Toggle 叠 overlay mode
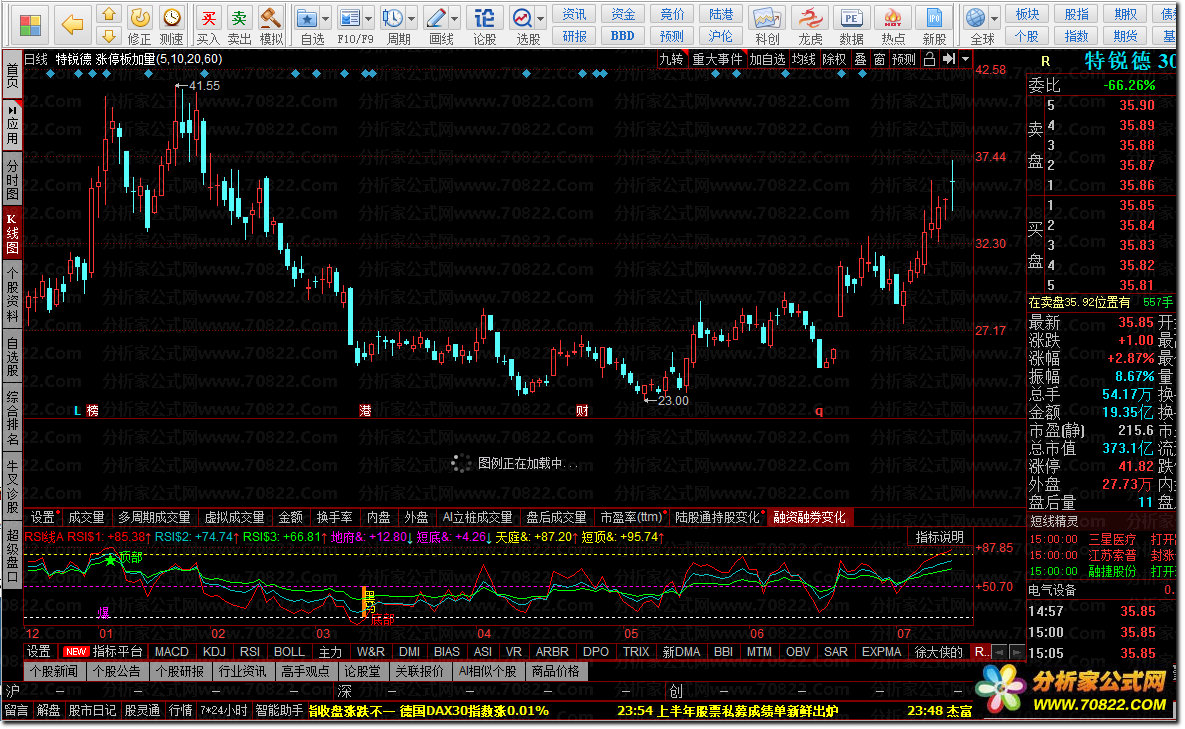The image size is (1185, 729). tap(860, 59)
